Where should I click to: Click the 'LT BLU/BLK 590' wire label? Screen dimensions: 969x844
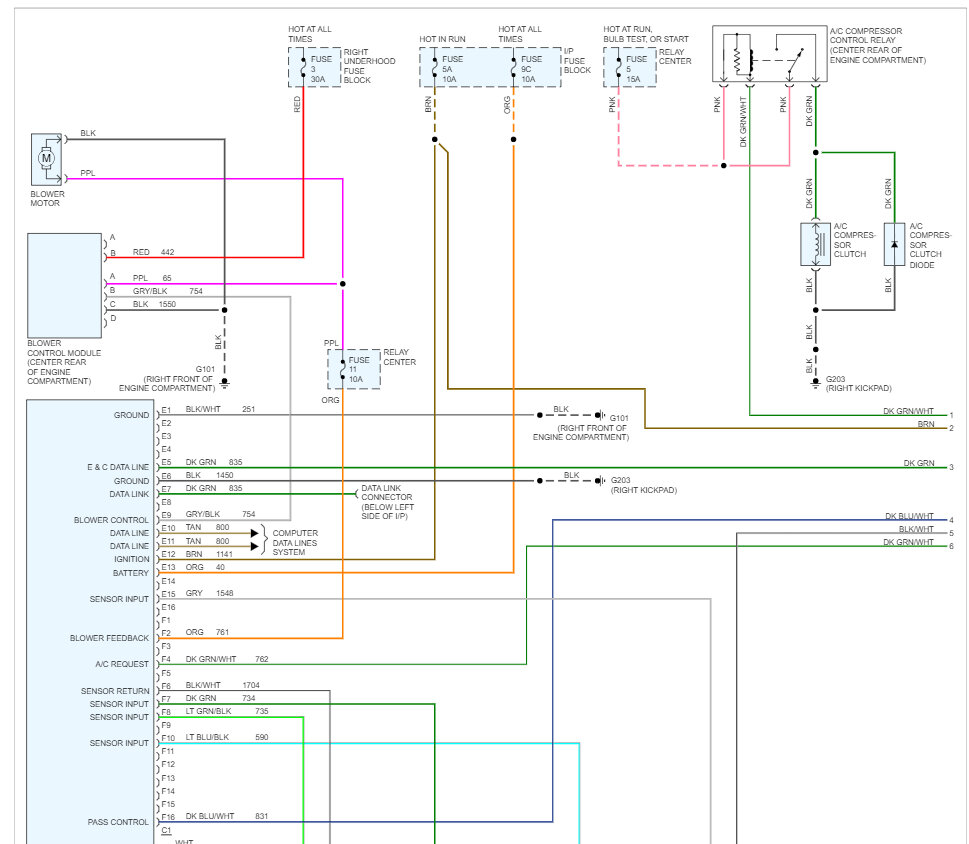tap(227, 737)
